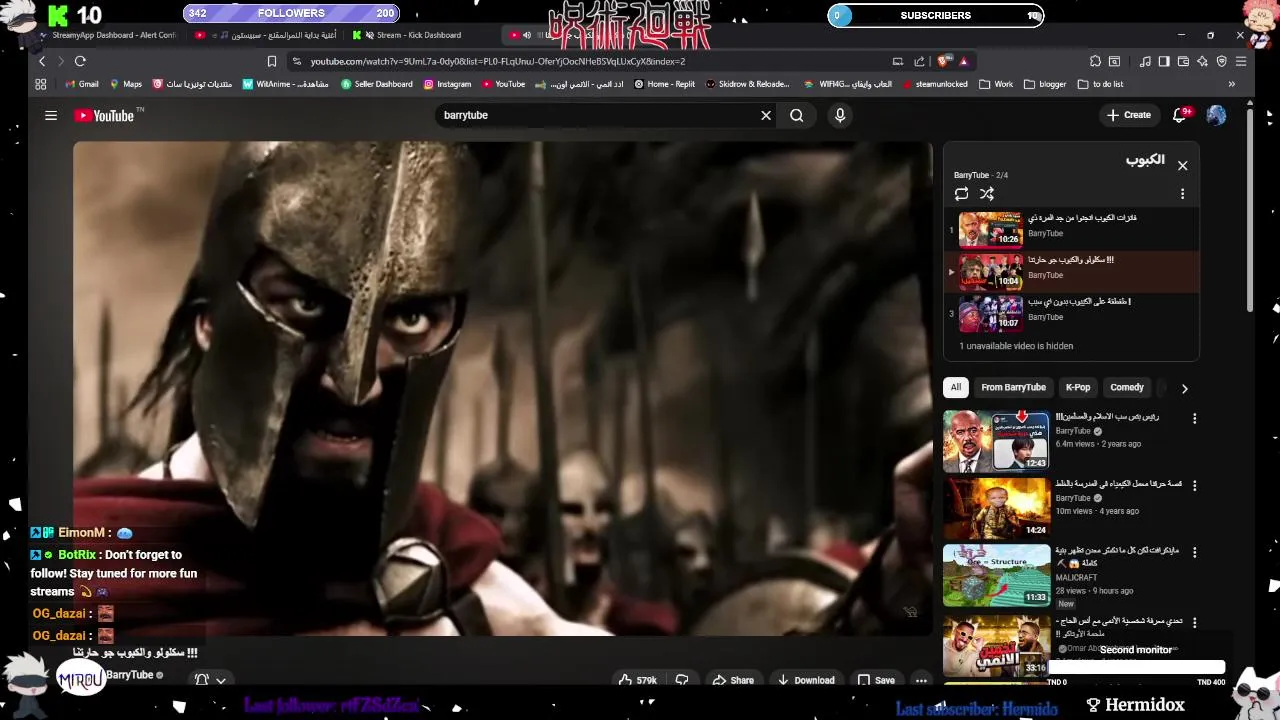Open the YouTube hamburger guide menu
Viewport: 1280px width, 720px height.
coord(51,115)
